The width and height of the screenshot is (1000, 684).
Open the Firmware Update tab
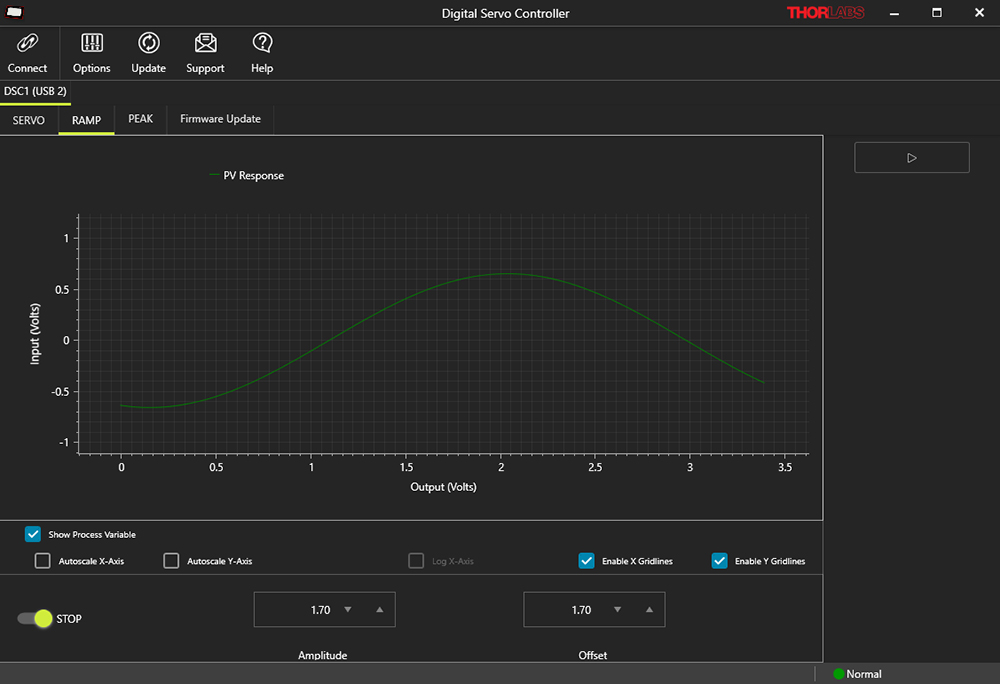pyautogui.click(x=220, y=119)
